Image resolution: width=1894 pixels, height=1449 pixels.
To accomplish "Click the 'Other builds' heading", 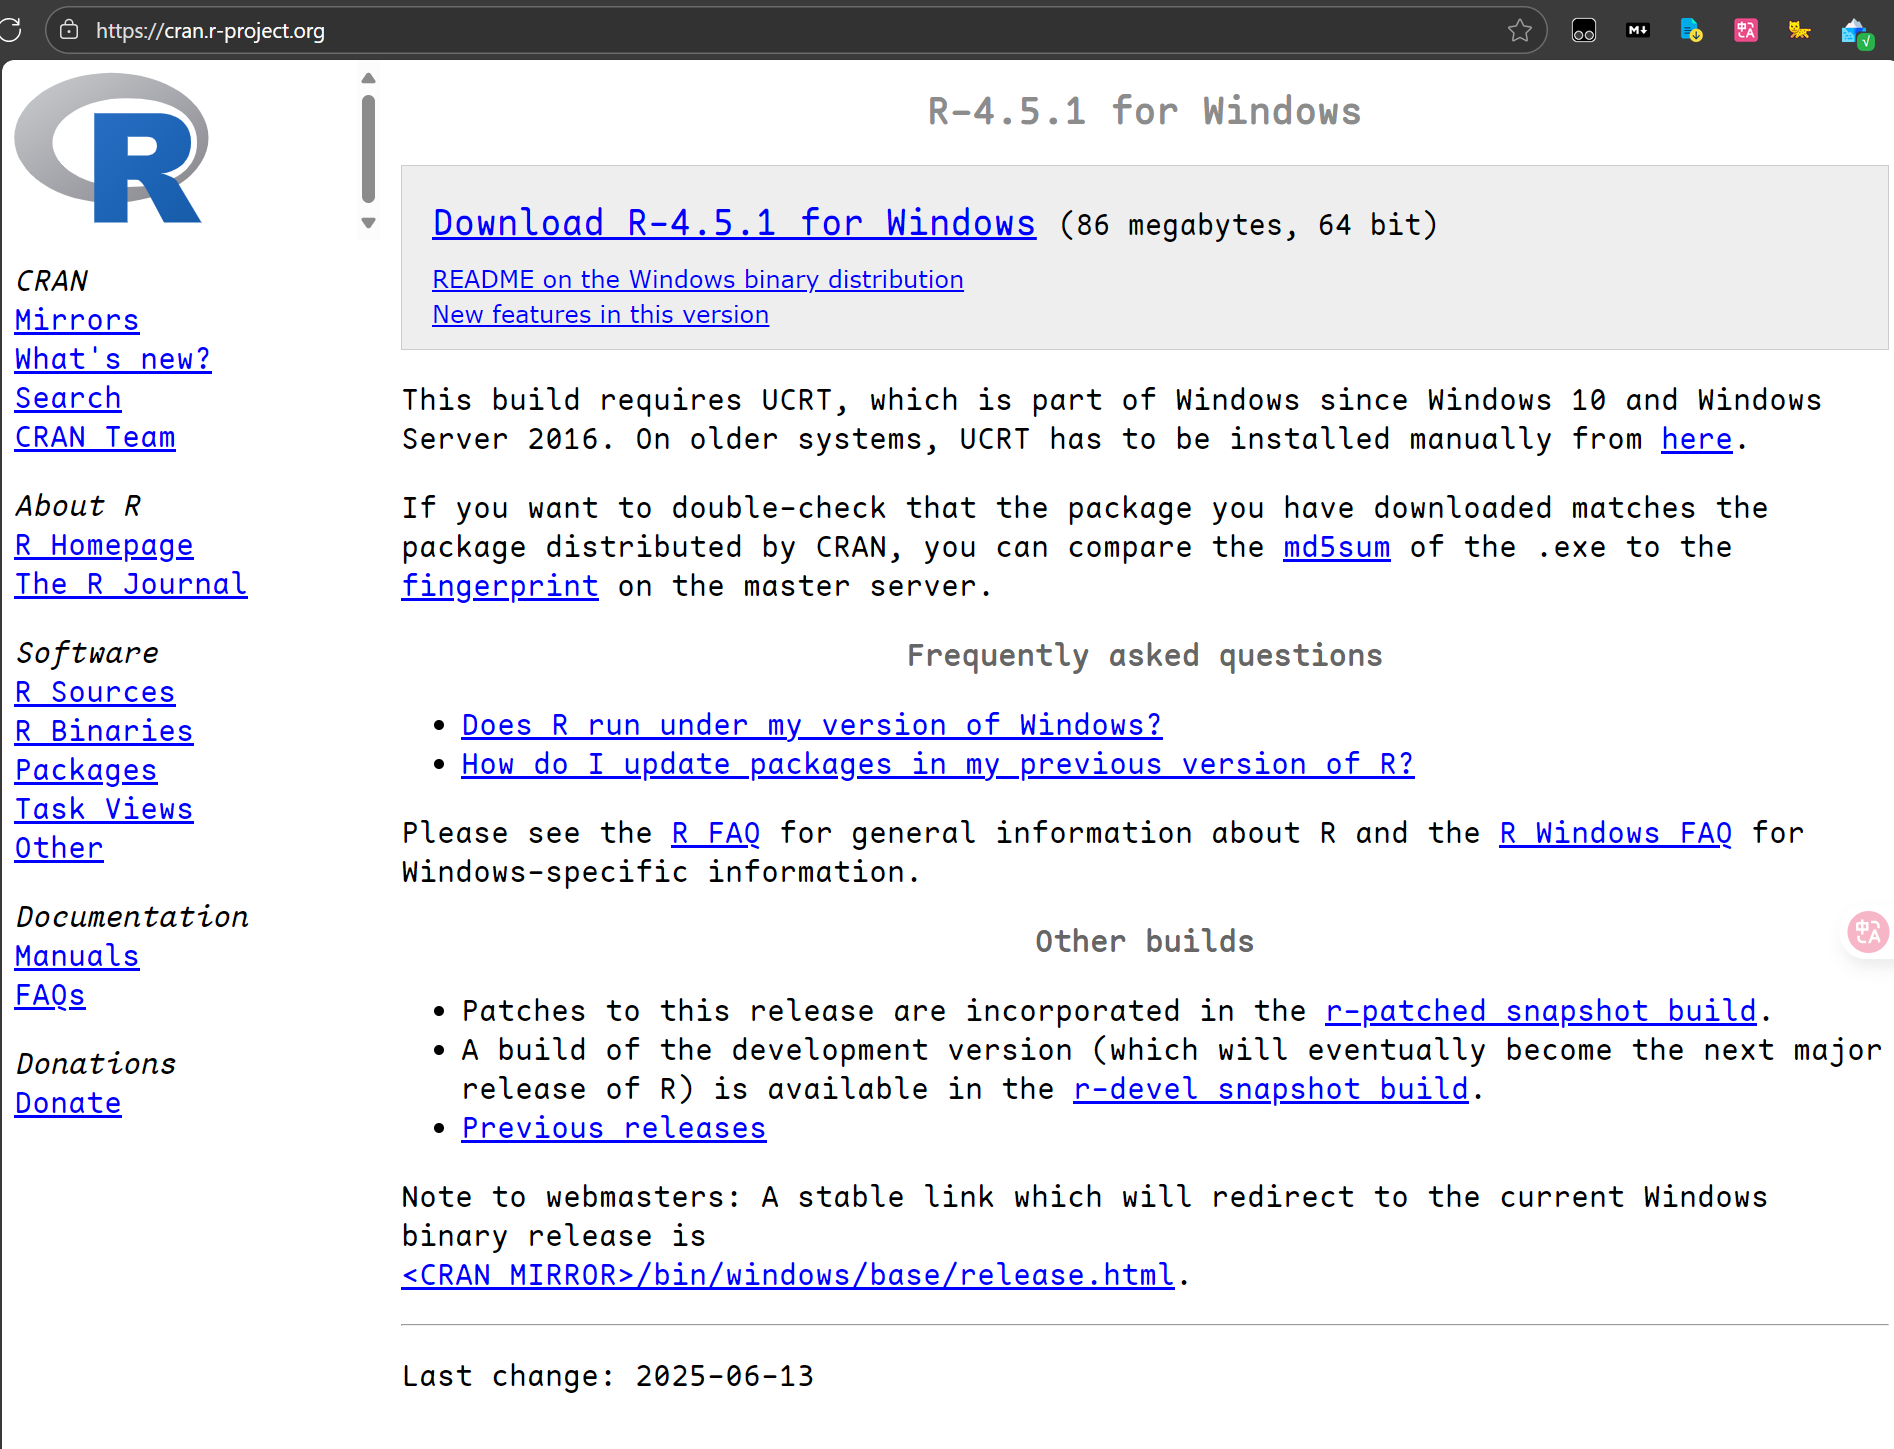I will click(1144, 942).
